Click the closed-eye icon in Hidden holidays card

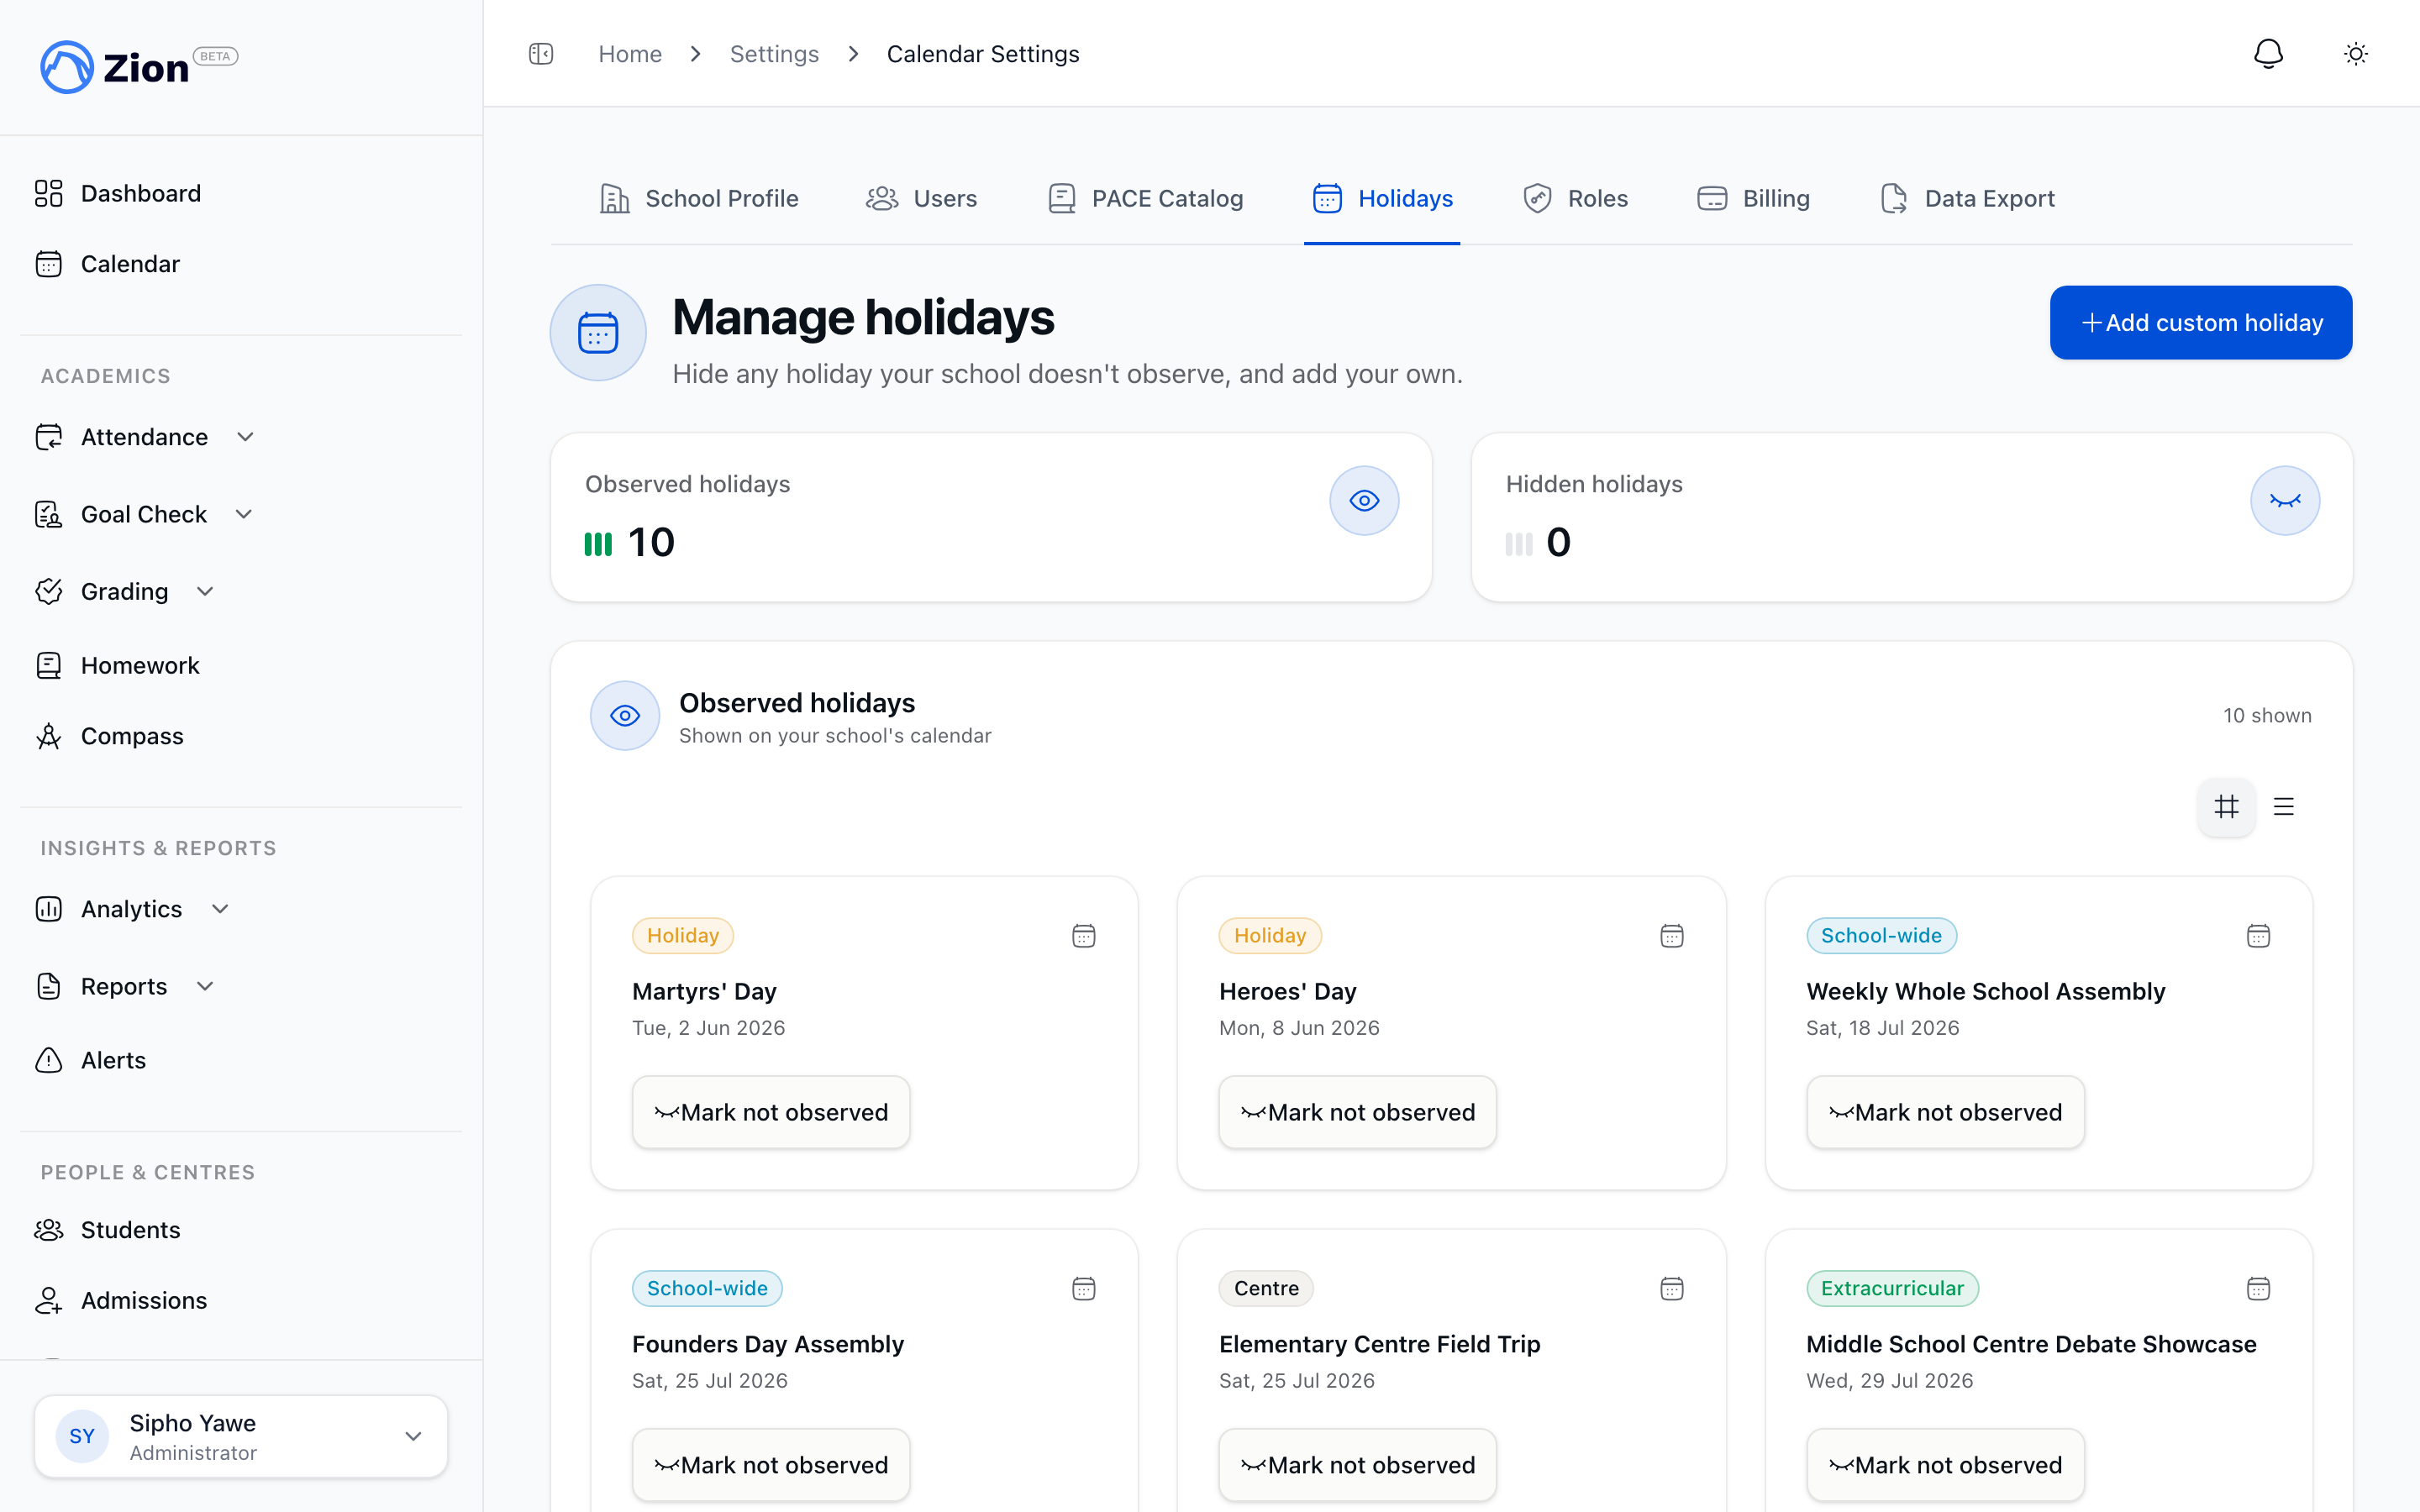tap(2285, 501)
